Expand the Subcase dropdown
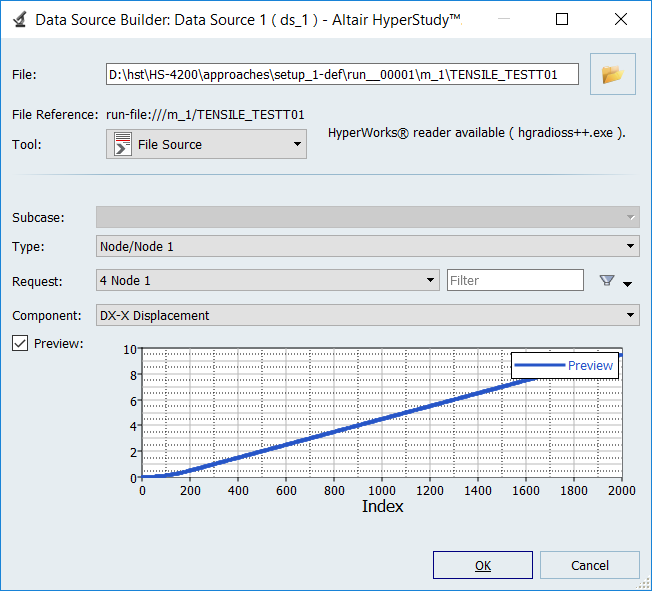 pos(368,217)
